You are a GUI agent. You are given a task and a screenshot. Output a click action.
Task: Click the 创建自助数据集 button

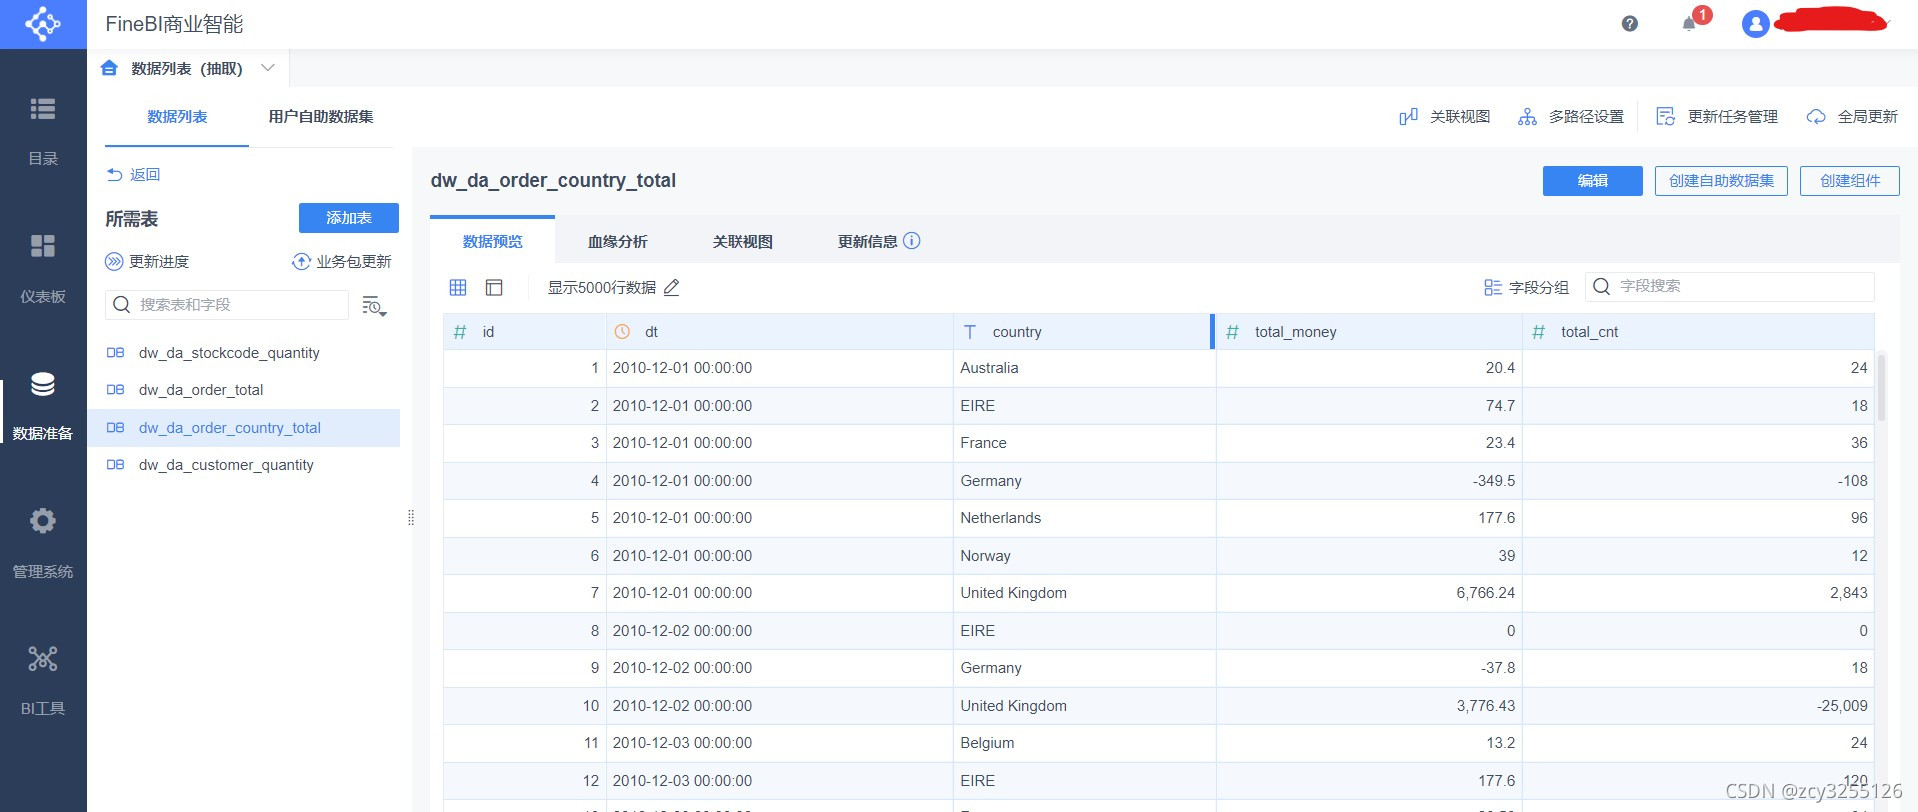(x=1721, y=181)
